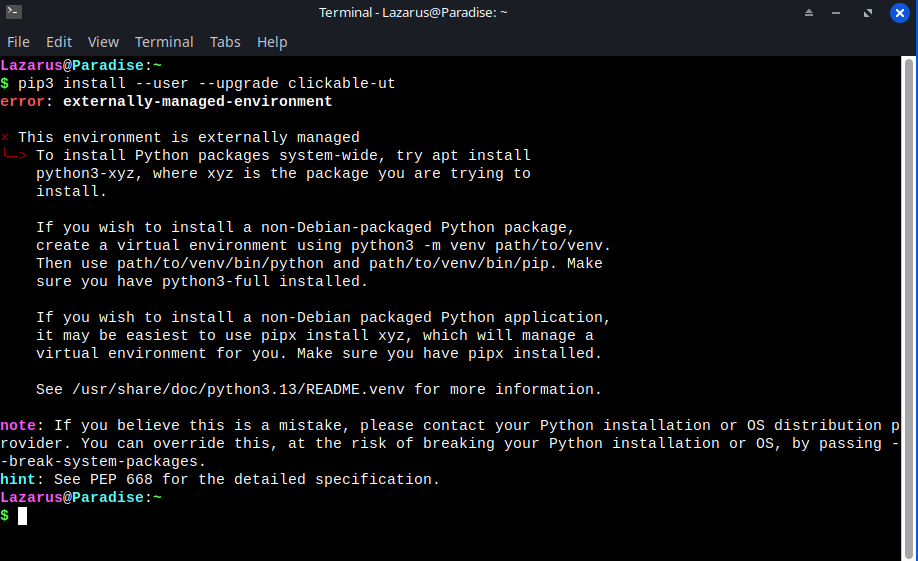Click the window title 'Terminal - Lazarus@Paradise: ~'
Image resolution: width=918 pixels, height=561 pixels.
click(413, 13)
